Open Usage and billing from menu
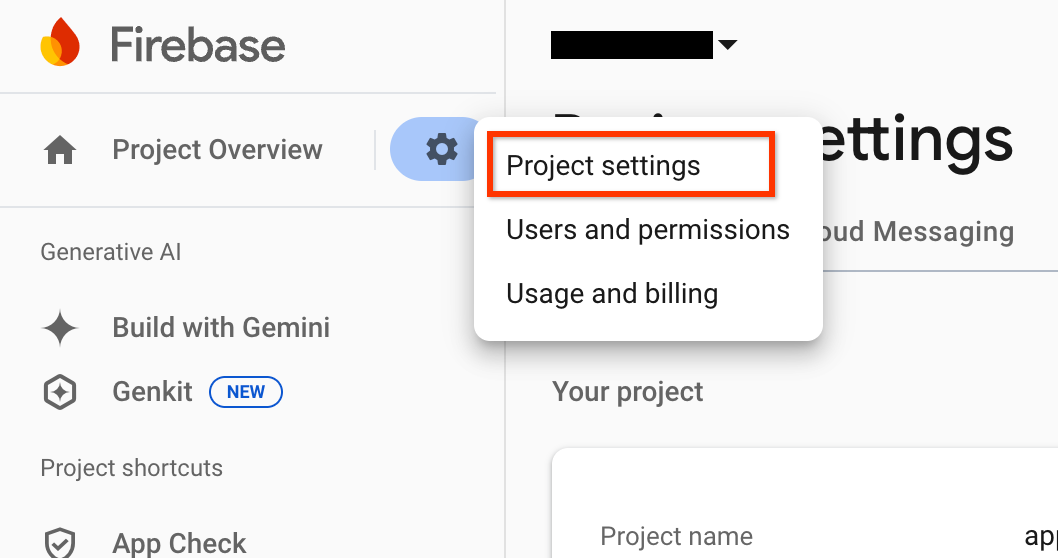 click(x=612, y=294)
